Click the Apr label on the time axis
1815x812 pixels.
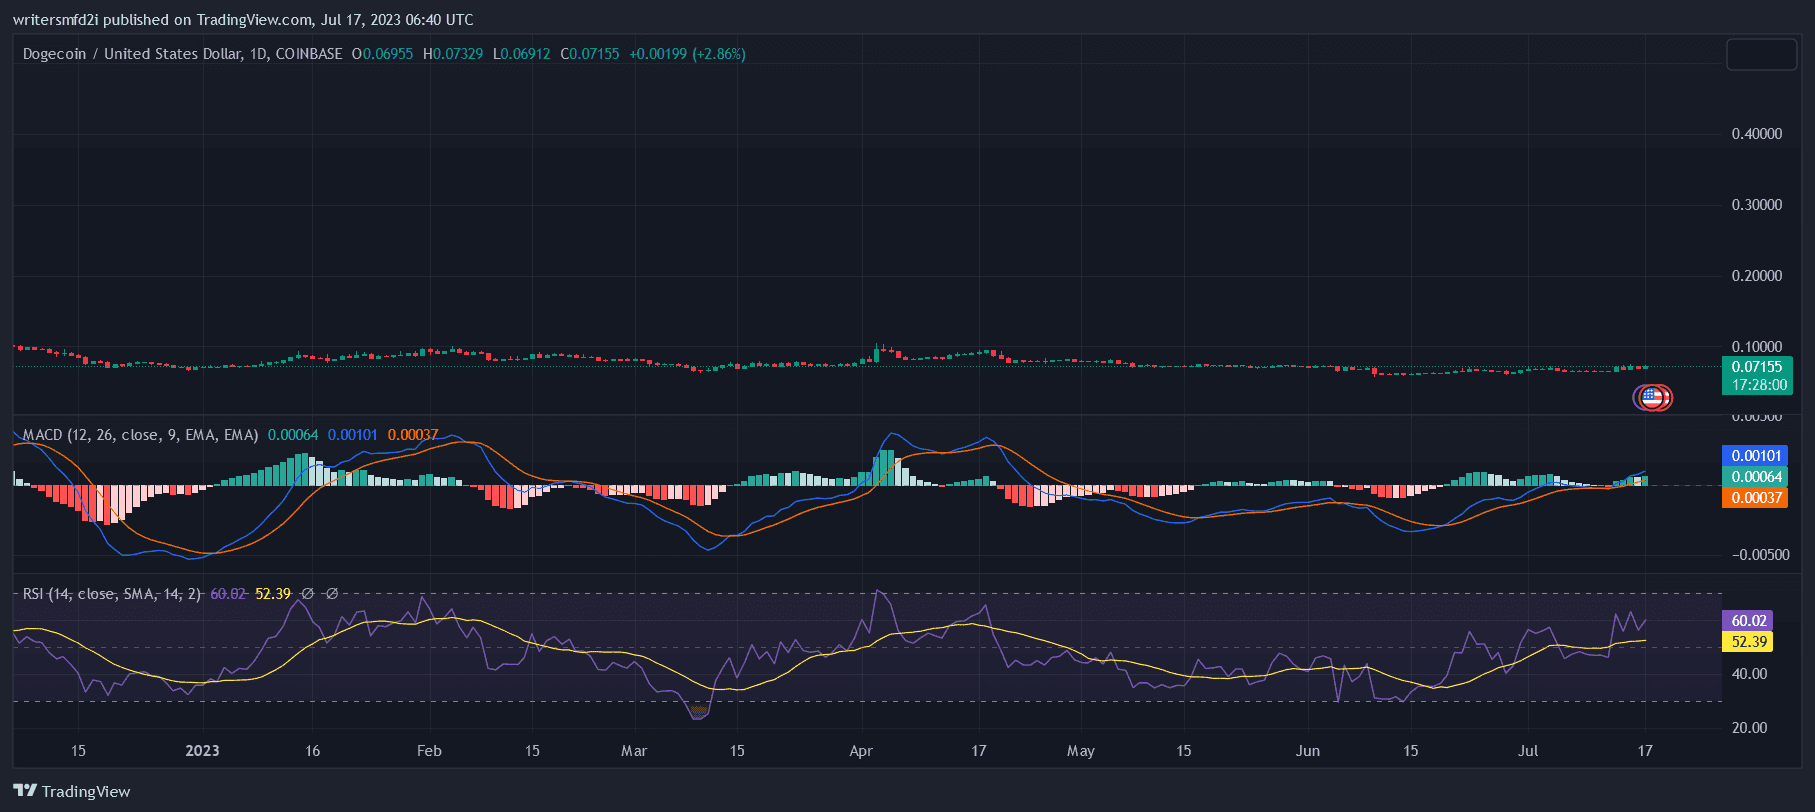pyautogui.click(x=861, y=751)
